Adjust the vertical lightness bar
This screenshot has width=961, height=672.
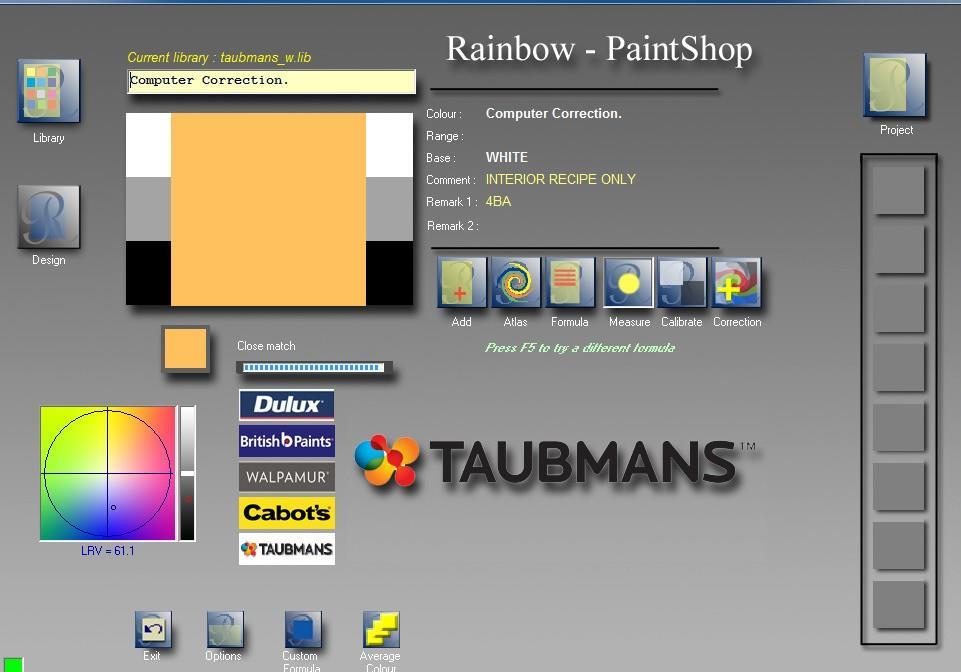(x=188, y=473)
